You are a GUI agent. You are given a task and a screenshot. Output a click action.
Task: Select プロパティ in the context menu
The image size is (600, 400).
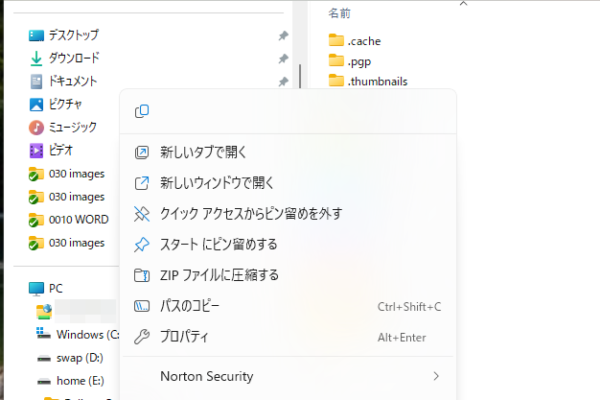click(185, 337)
